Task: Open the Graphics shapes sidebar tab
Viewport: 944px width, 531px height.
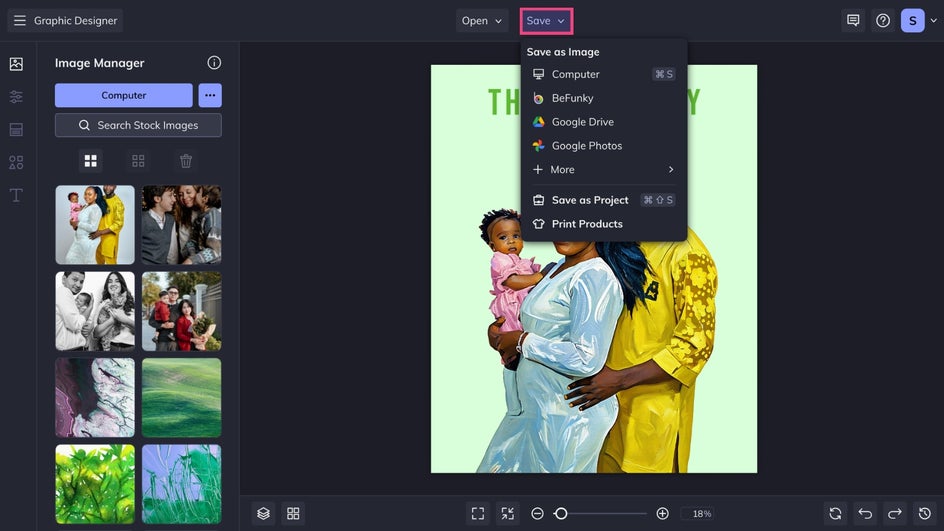Action: coord(16,162)
